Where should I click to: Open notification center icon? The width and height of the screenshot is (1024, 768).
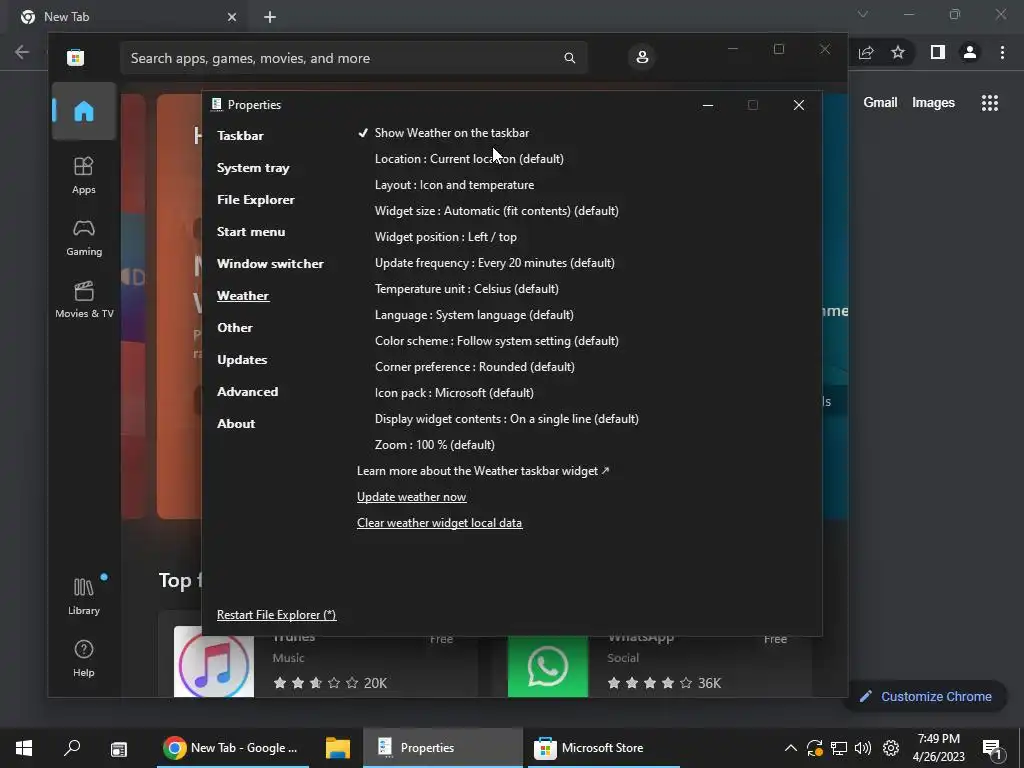993,748
